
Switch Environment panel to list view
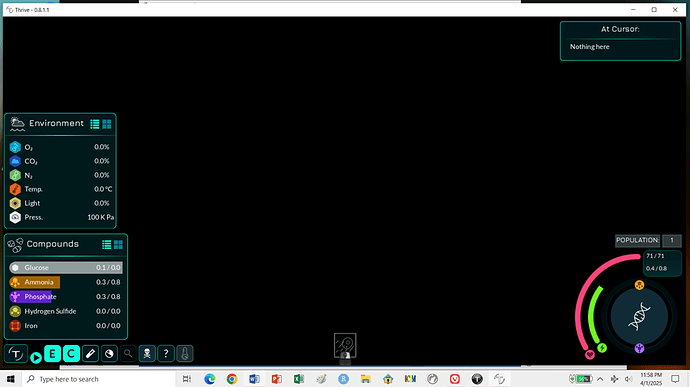pyautogui.click(x=95, y=124)
